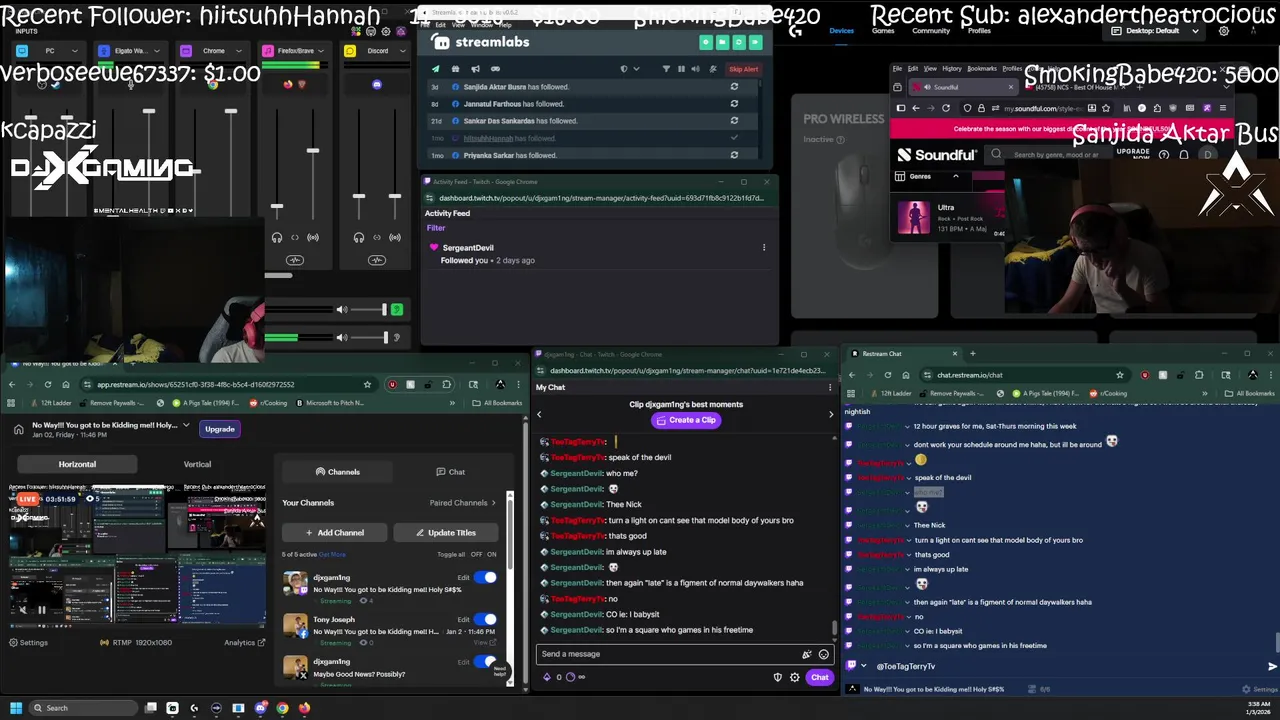Replay Jannatul Farthous follow alert
1280x720 pixels.
pos(734,103)
